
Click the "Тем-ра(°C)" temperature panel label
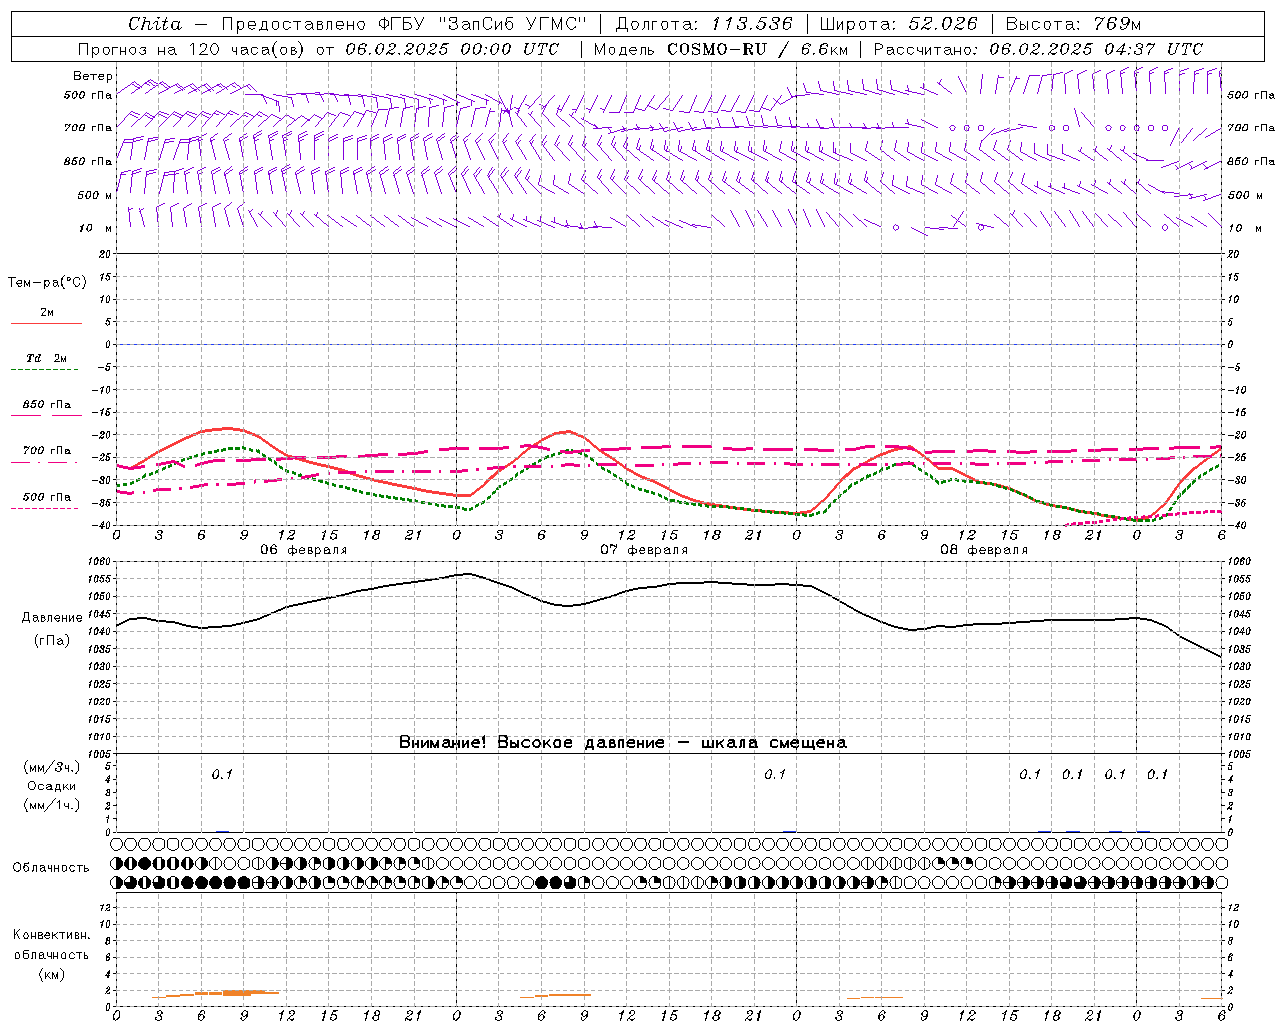(x=47, y=283)
